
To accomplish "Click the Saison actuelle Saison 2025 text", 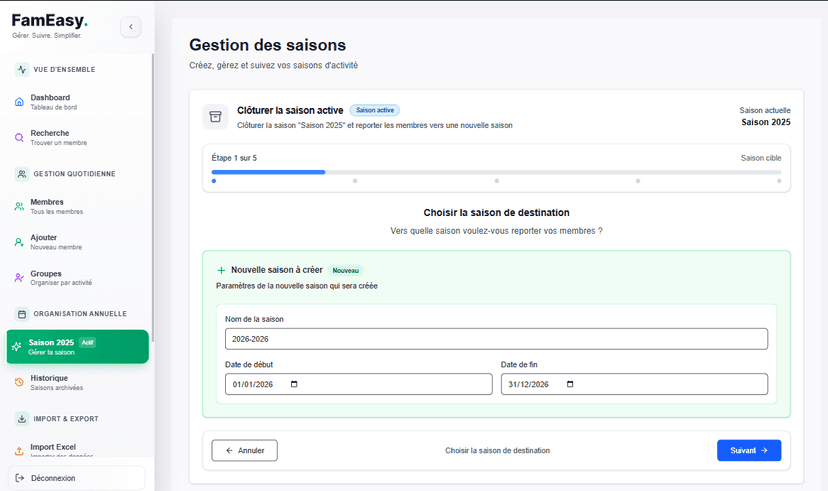I will (765, 117).
